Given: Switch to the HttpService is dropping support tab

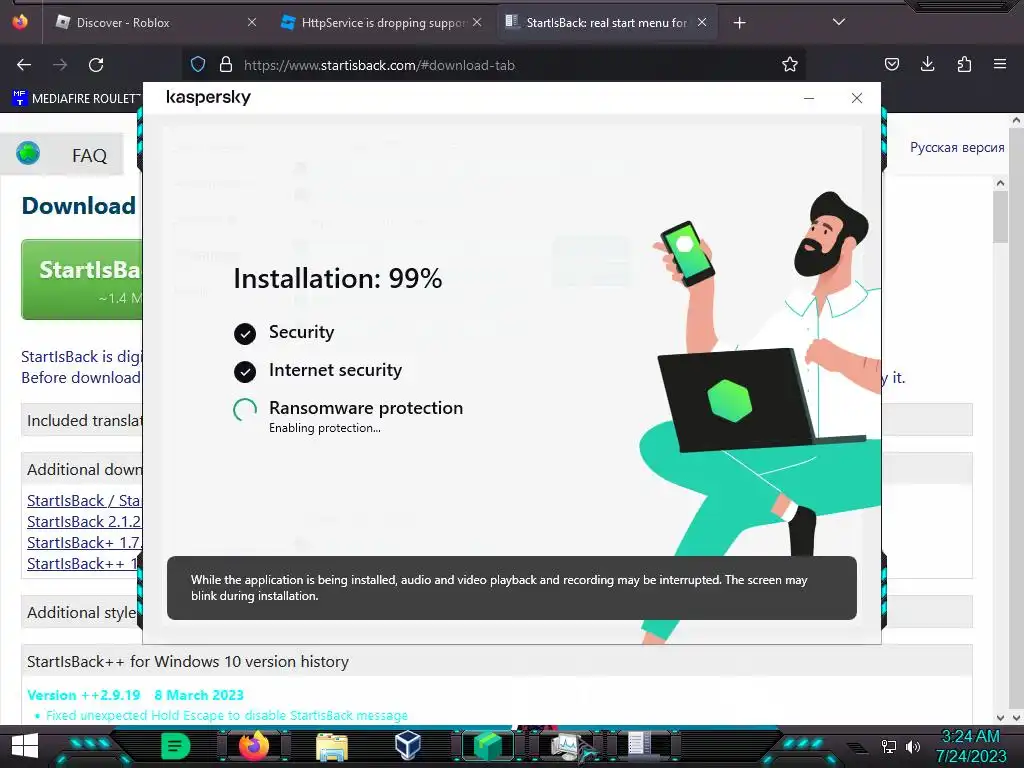Looking at the screenshot, I should click(x=383, y=23).
